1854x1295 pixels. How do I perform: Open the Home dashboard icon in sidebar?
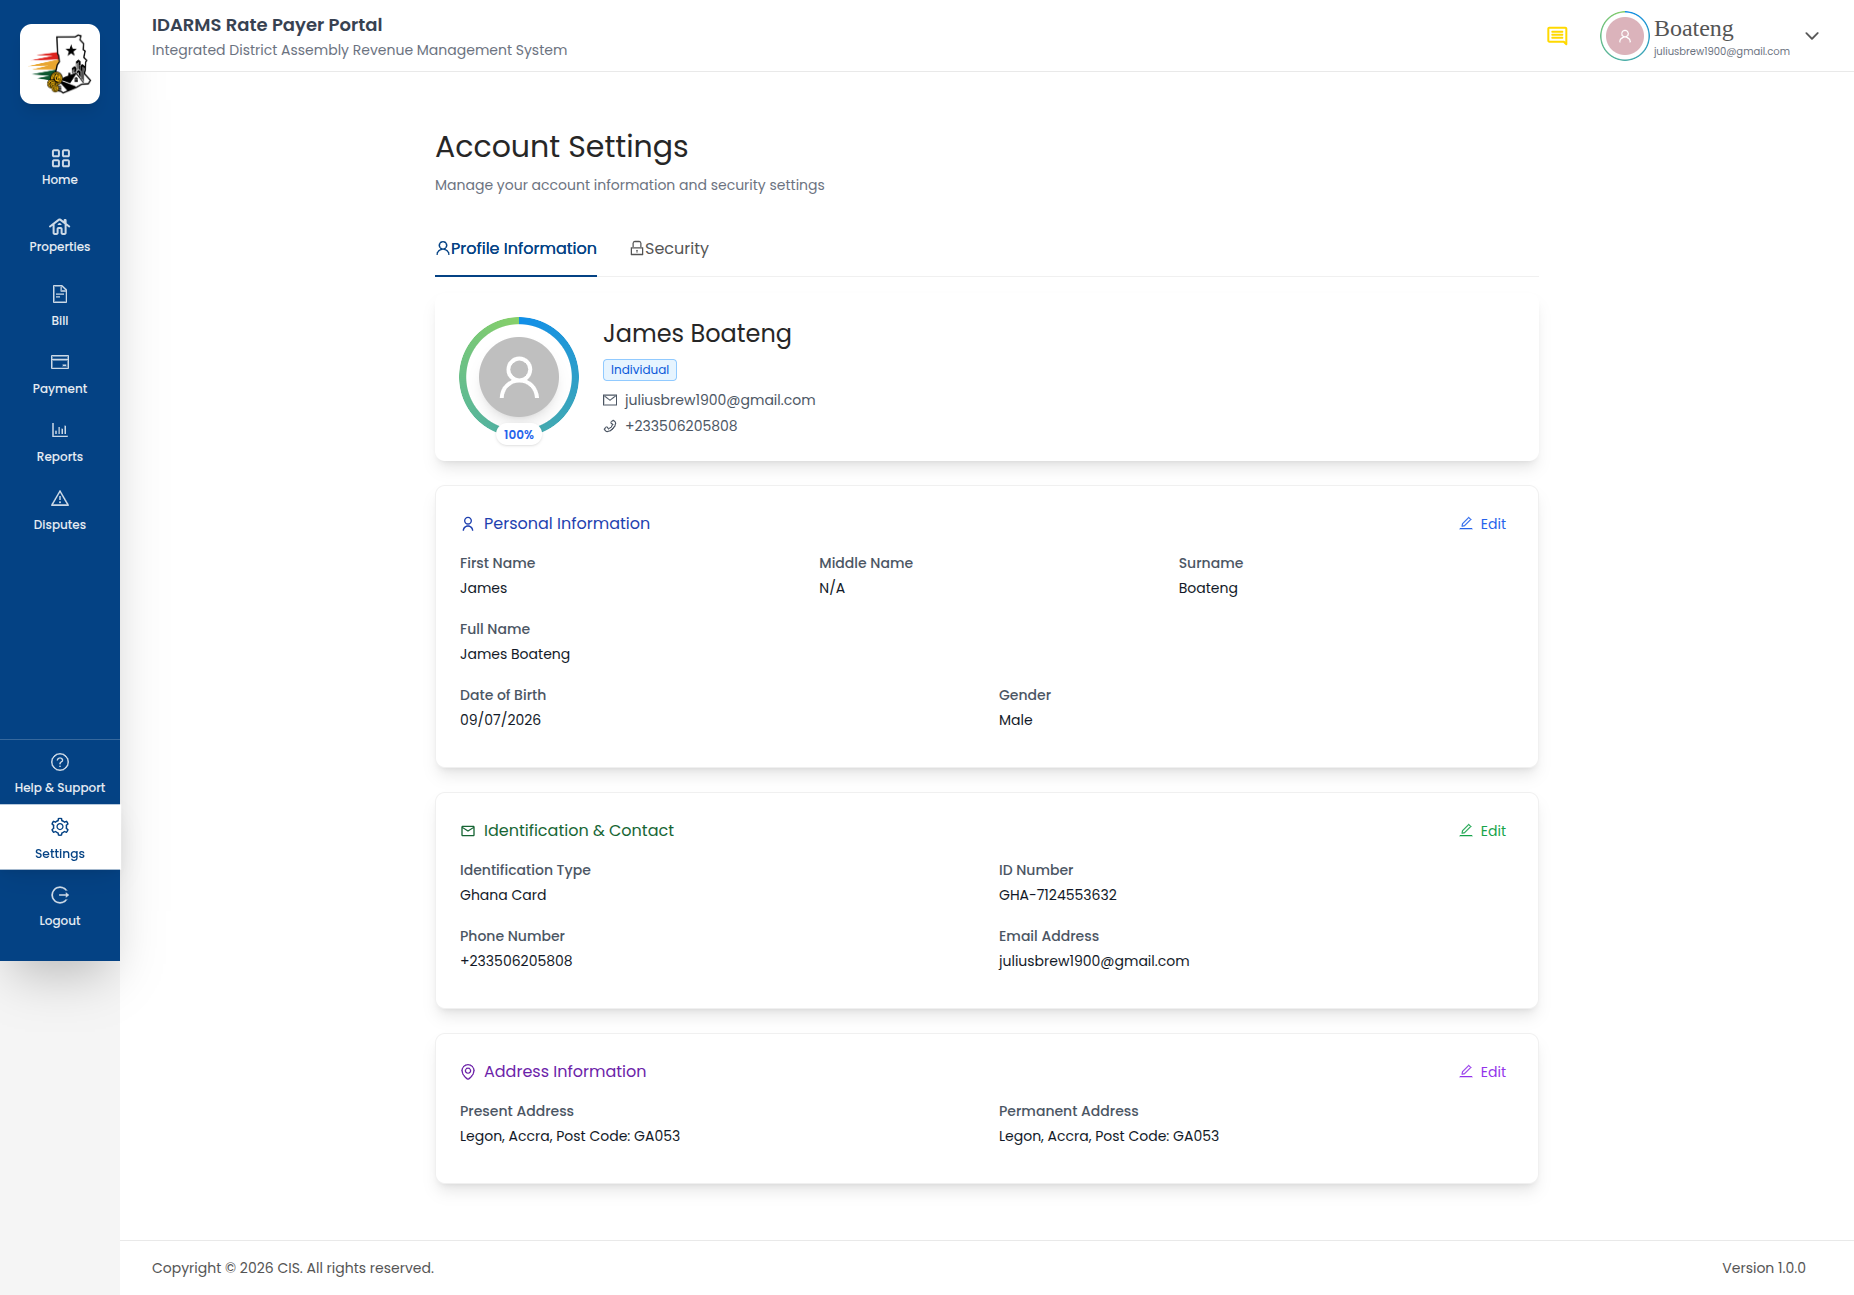(60, 158)
